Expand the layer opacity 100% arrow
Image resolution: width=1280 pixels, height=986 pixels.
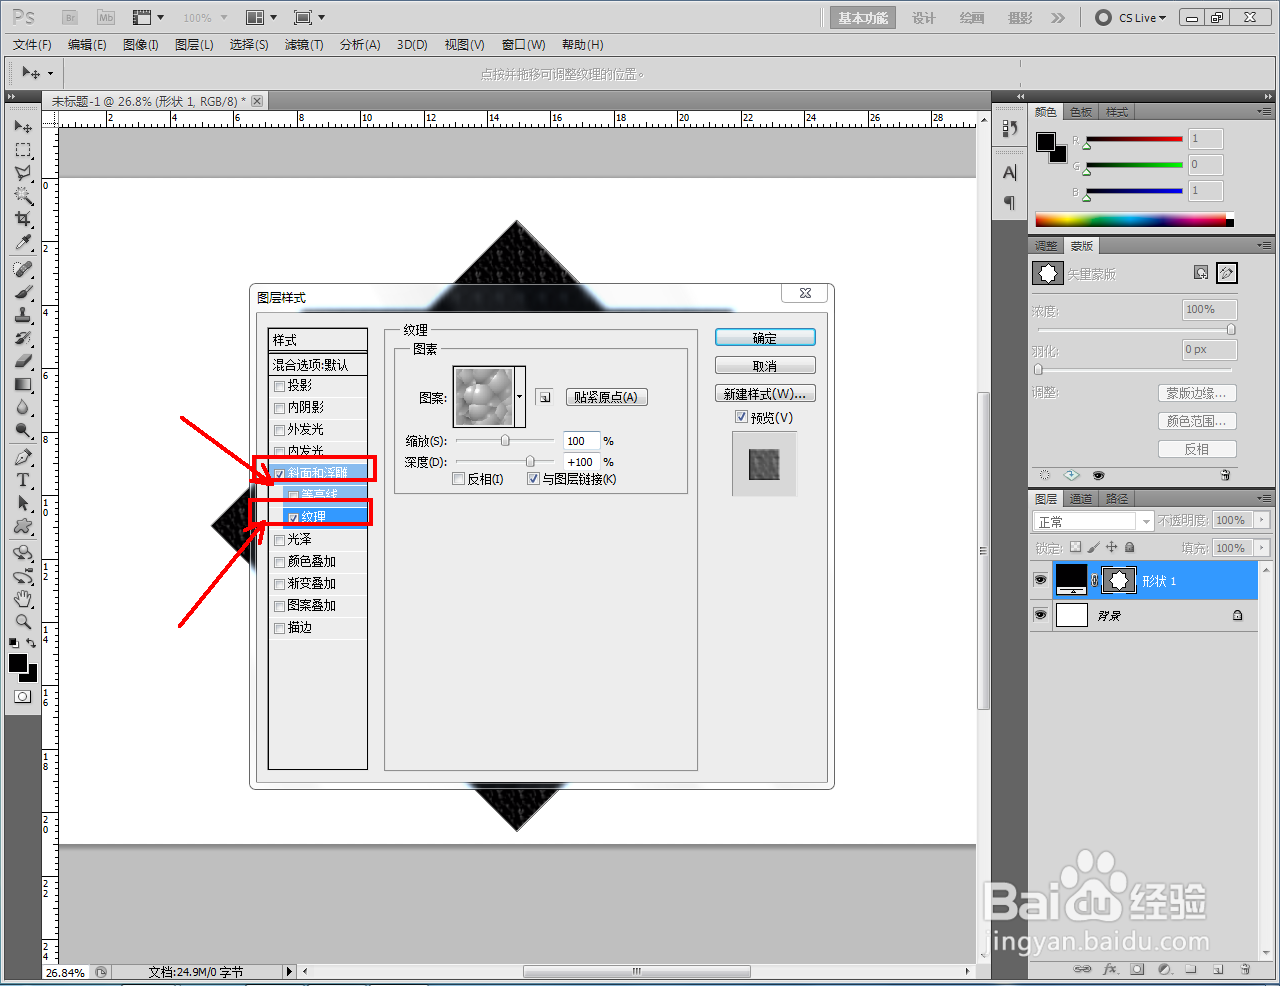pyautogui.click(x=1262, y=520)
